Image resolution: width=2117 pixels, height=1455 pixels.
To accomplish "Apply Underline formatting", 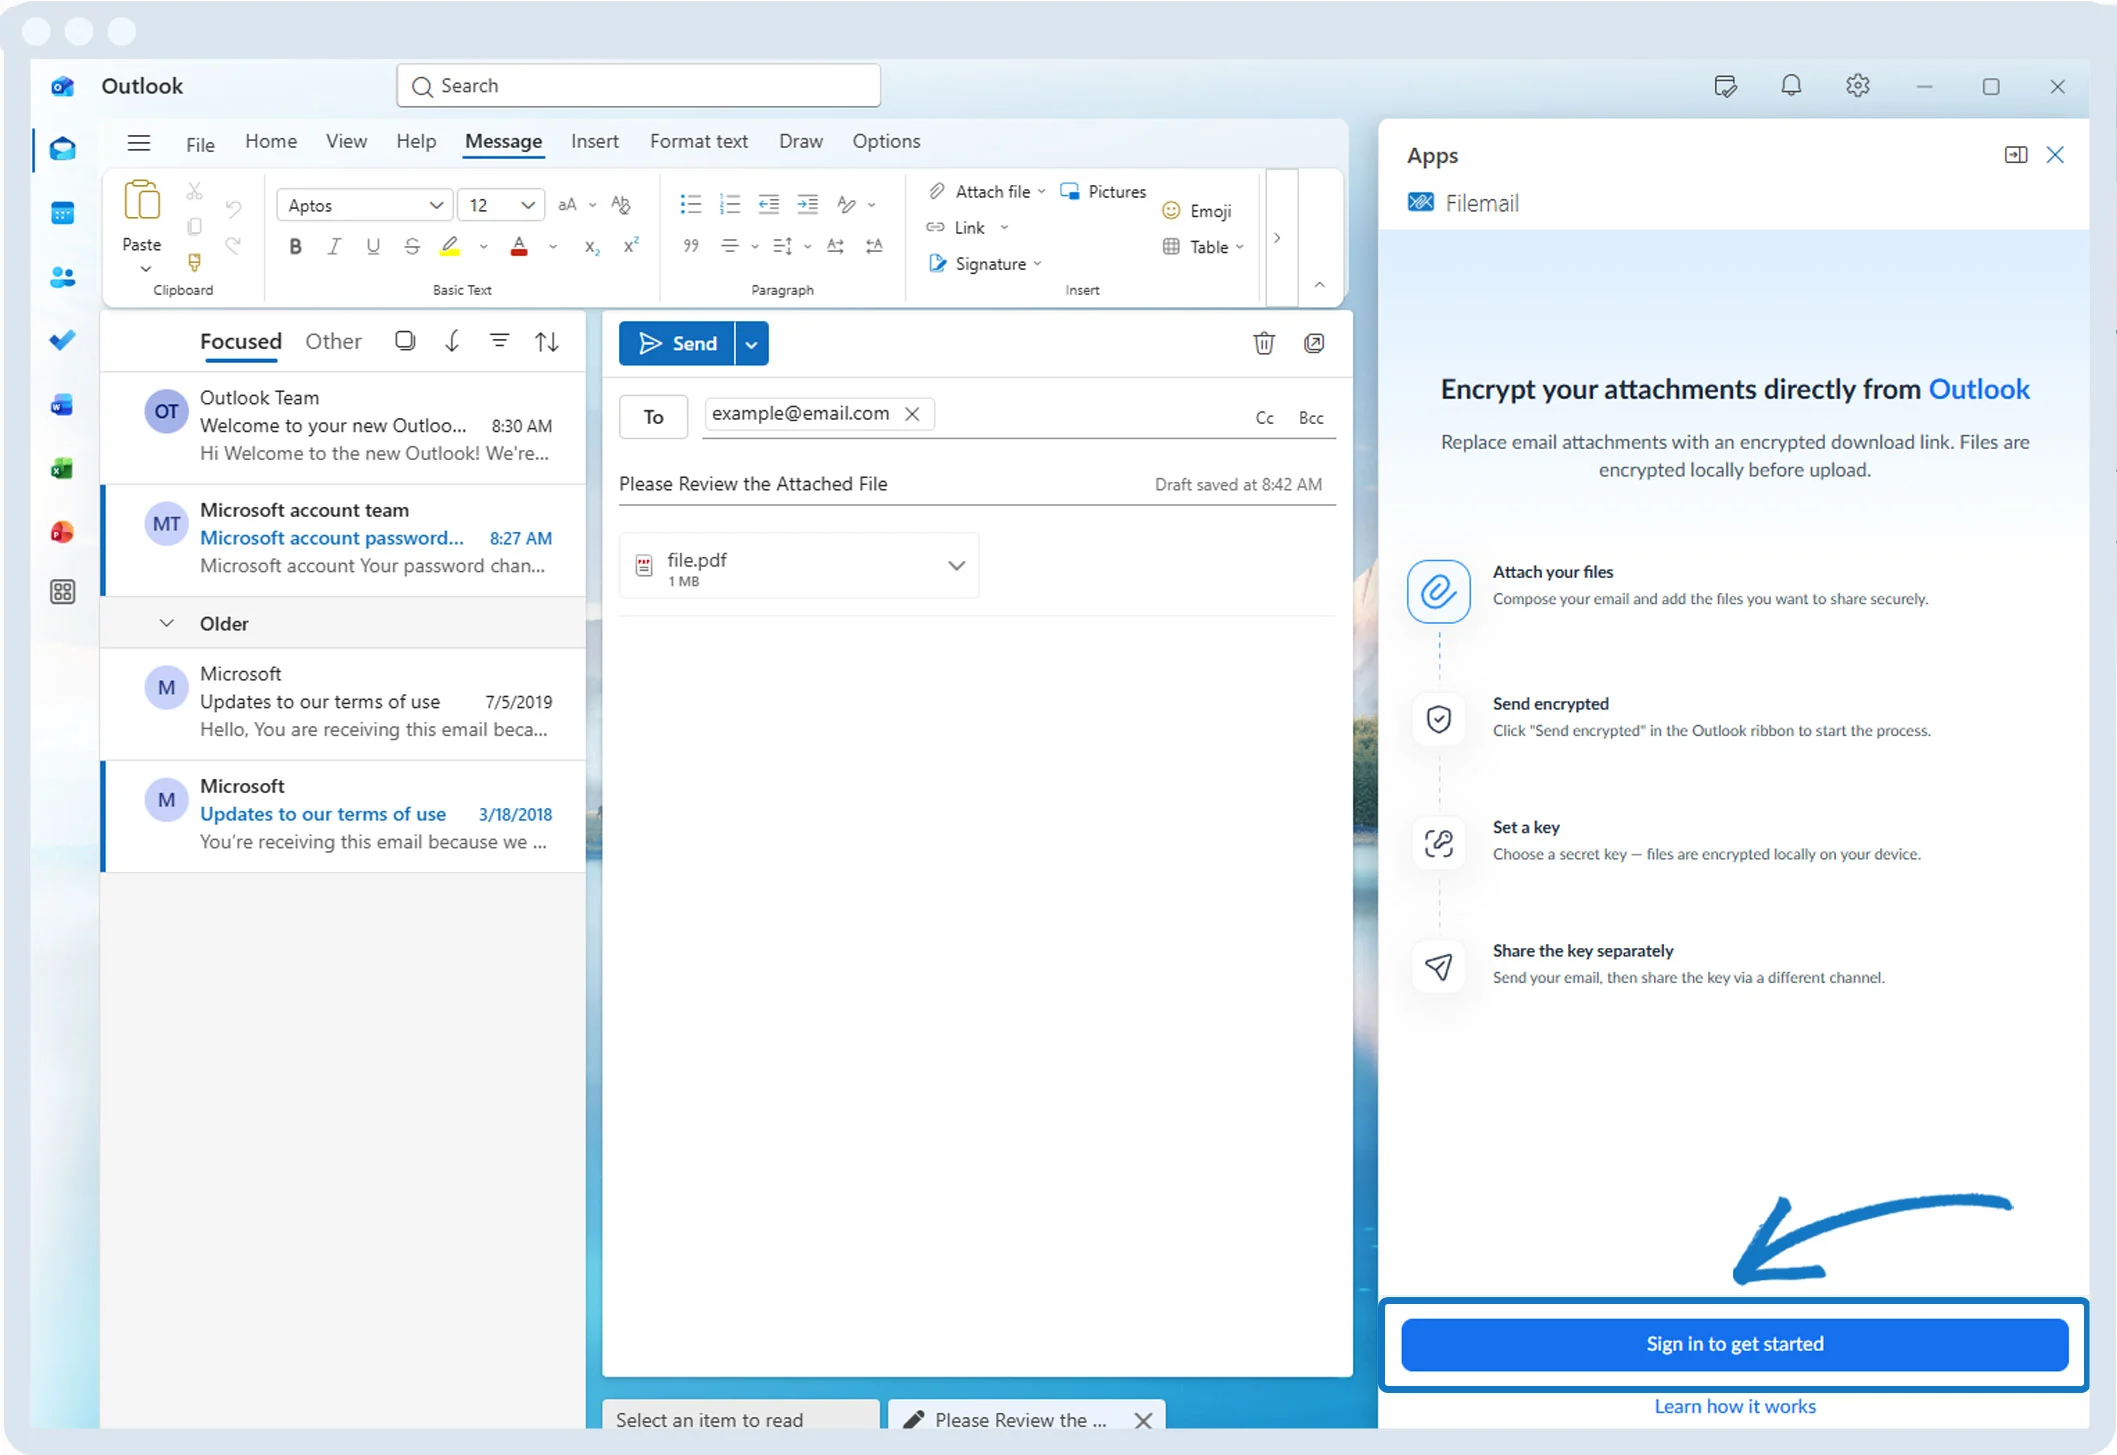I will [373, 246].
